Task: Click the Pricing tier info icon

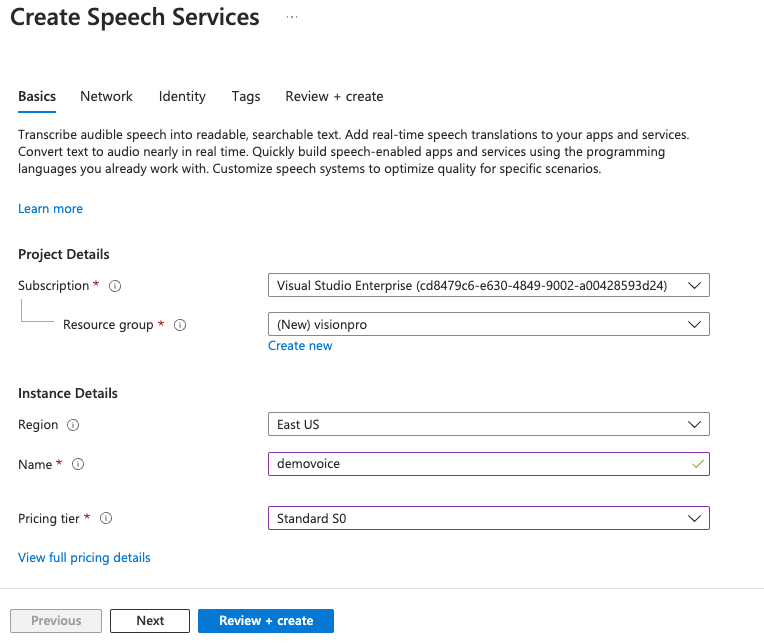Action: click(106, 519)
